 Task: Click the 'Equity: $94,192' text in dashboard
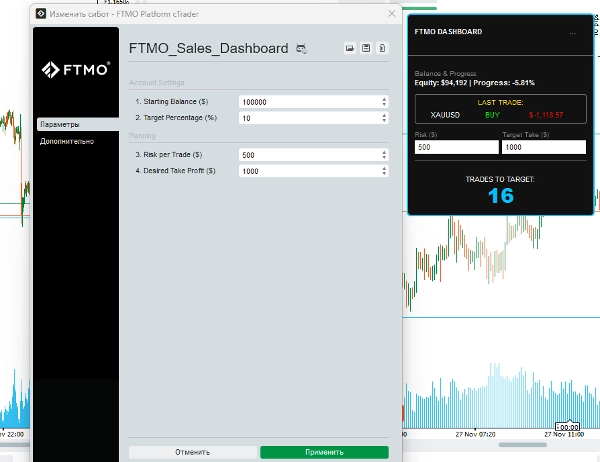pos(440,83)
